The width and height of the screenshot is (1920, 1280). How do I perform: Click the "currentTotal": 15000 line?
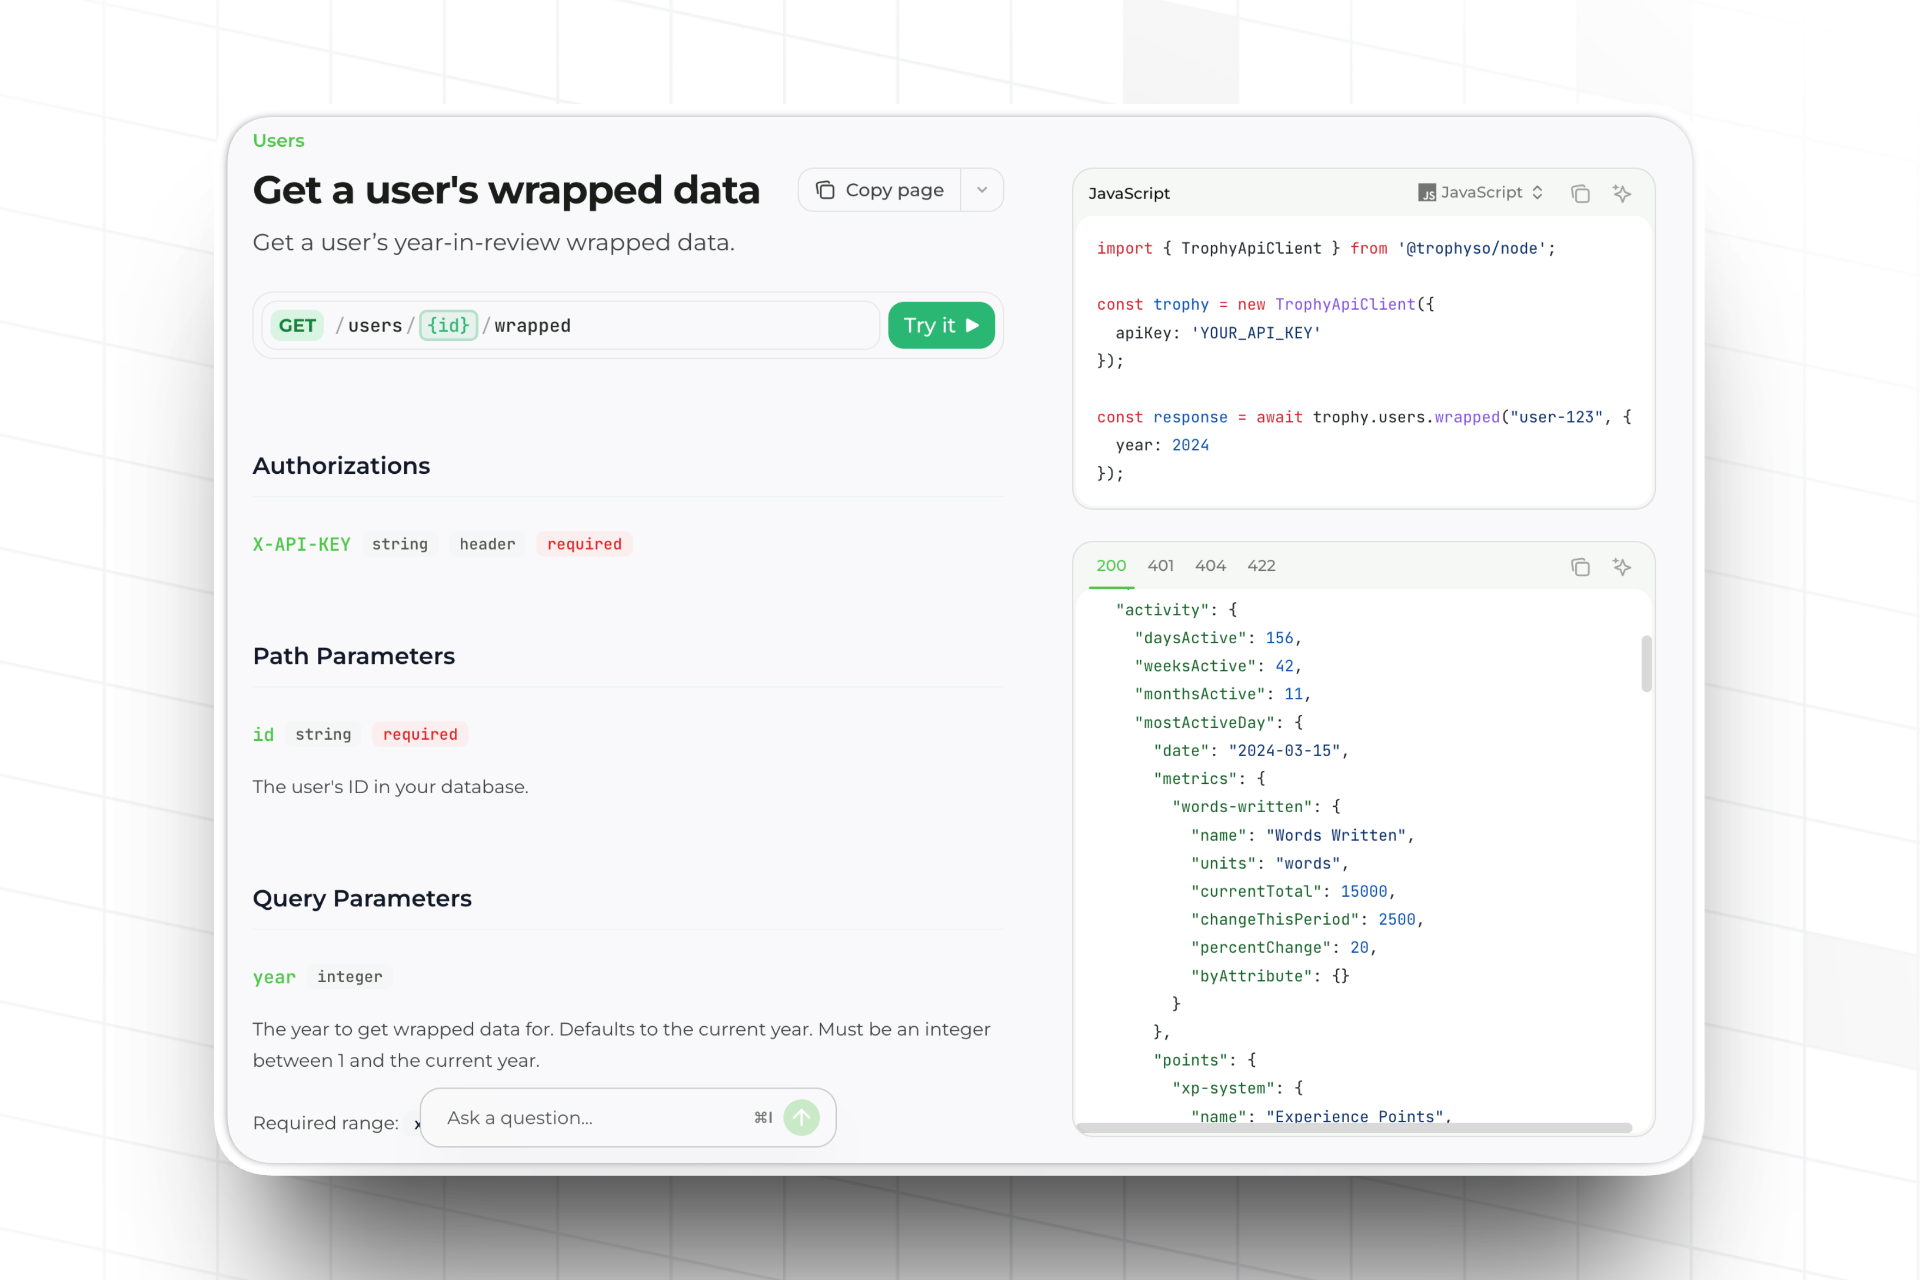pyautogui.click(x=1292, y=892)
